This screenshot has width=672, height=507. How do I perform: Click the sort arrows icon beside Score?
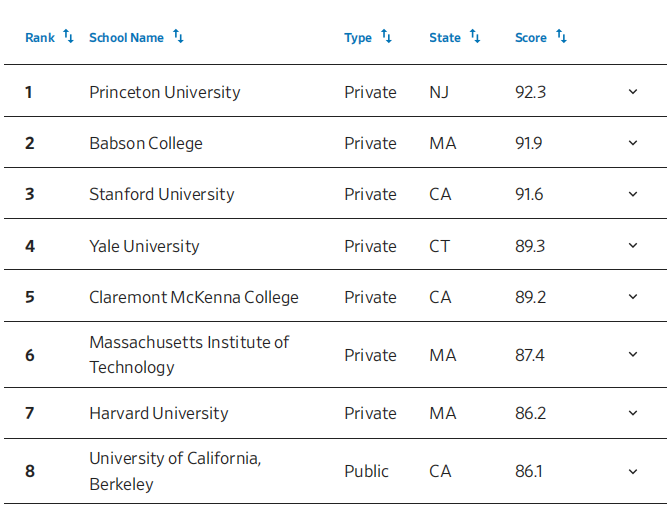pos(561,37)
